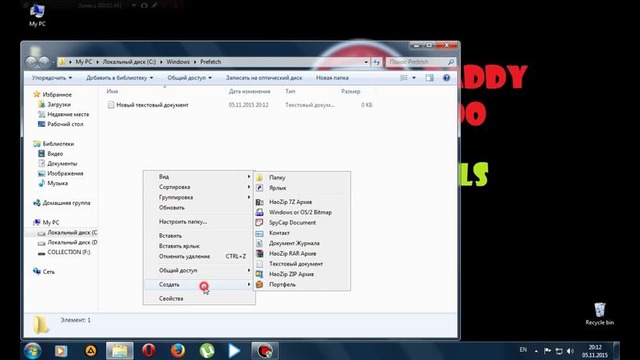
Task: Open the Упорядочить toolbar dropdown
Action: click(52, 78)
